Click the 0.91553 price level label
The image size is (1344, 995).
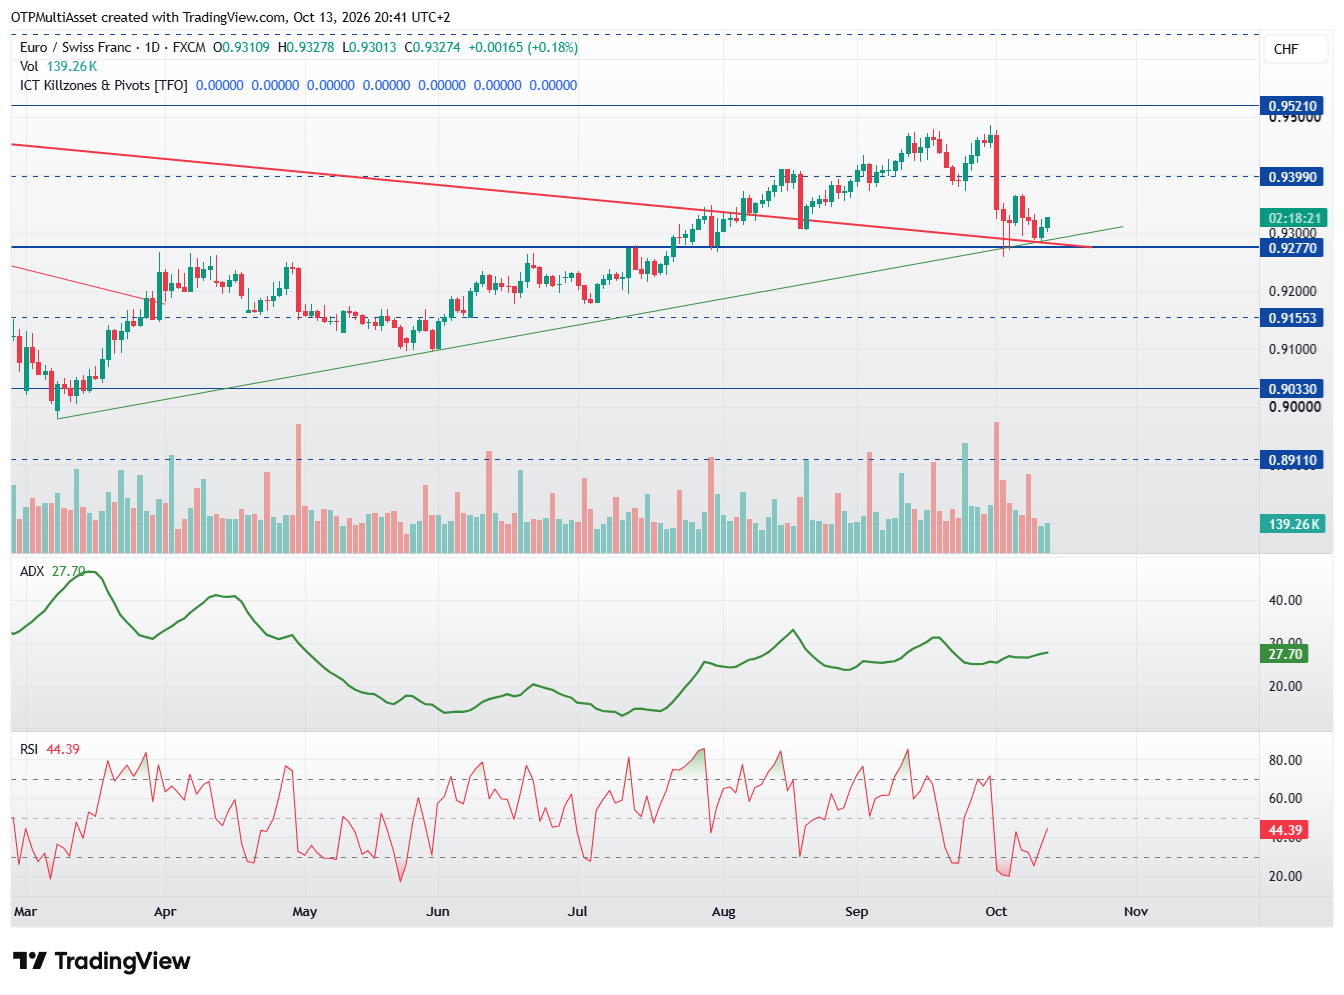point(1293,318)
